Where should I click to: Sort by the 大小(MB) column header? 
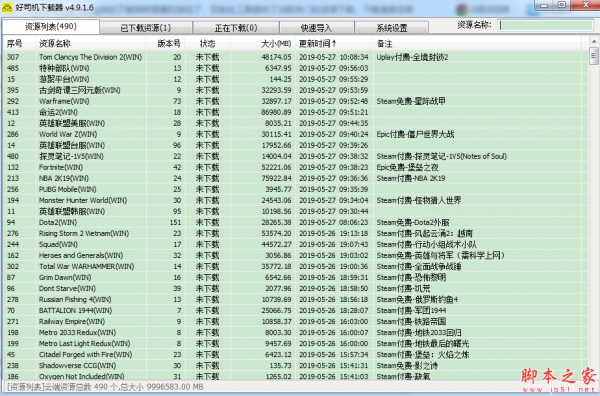(263, 44)
